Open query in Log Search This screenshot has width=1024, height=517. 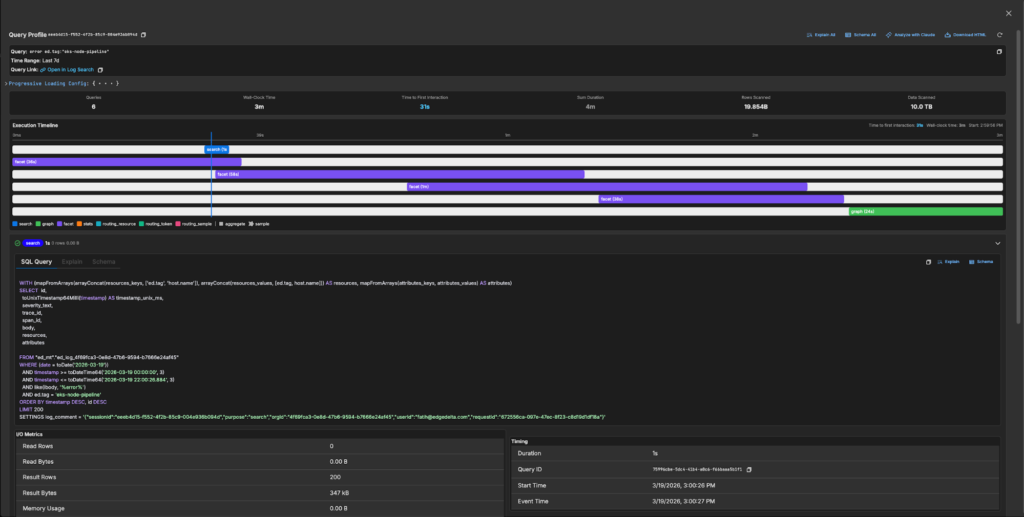pos(68,70)
